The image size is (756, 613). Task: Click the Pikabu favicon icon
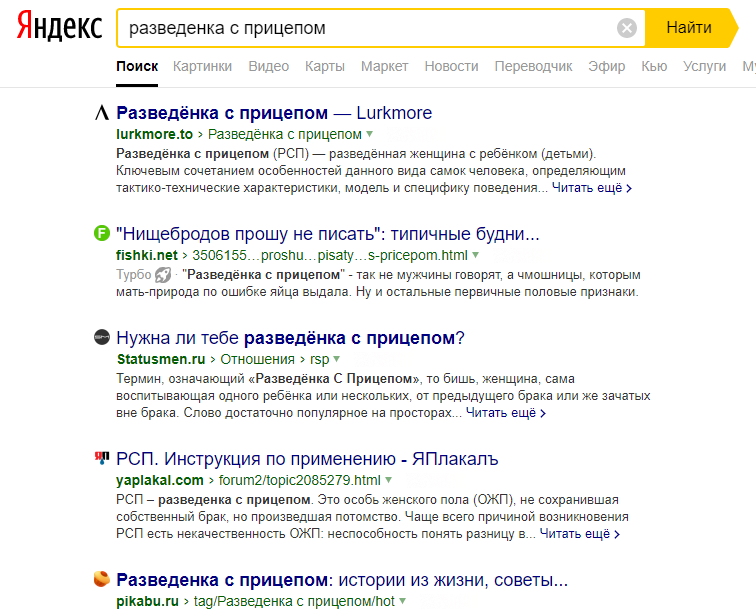click(x=102, y=579)
